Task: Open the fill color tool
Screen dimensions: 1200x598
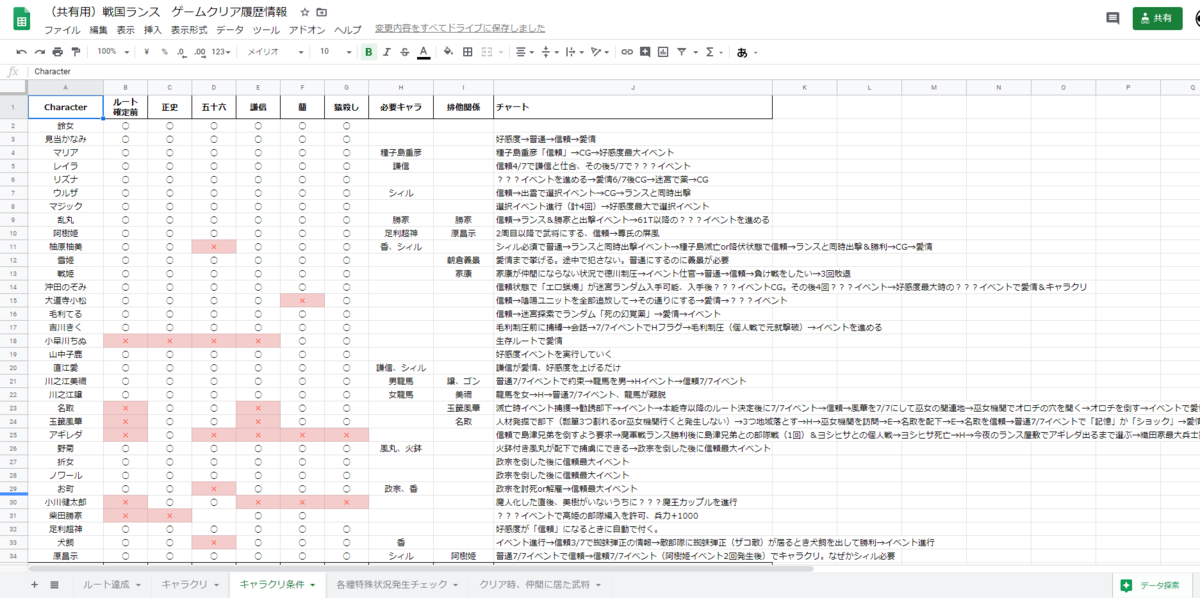Action: coord(447,52)
